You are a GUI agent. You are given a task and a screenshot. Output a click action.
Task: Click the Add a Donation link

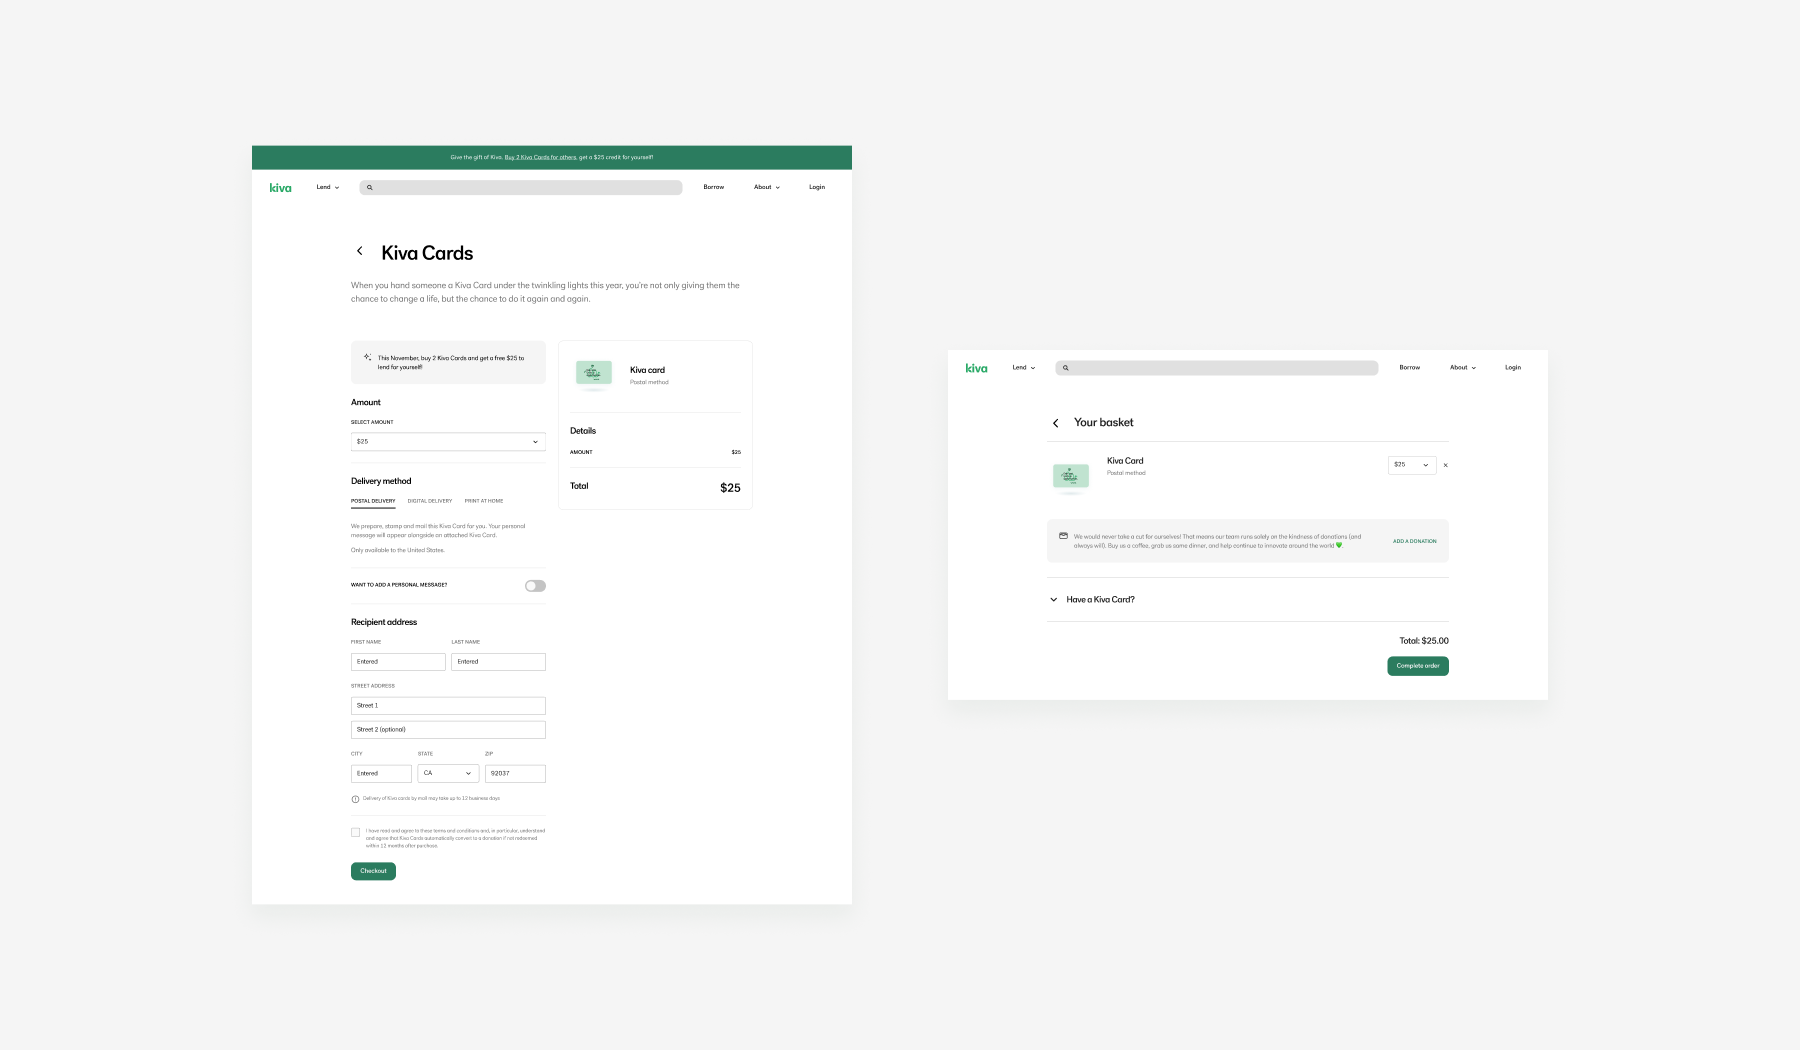tap(1415, 541)
